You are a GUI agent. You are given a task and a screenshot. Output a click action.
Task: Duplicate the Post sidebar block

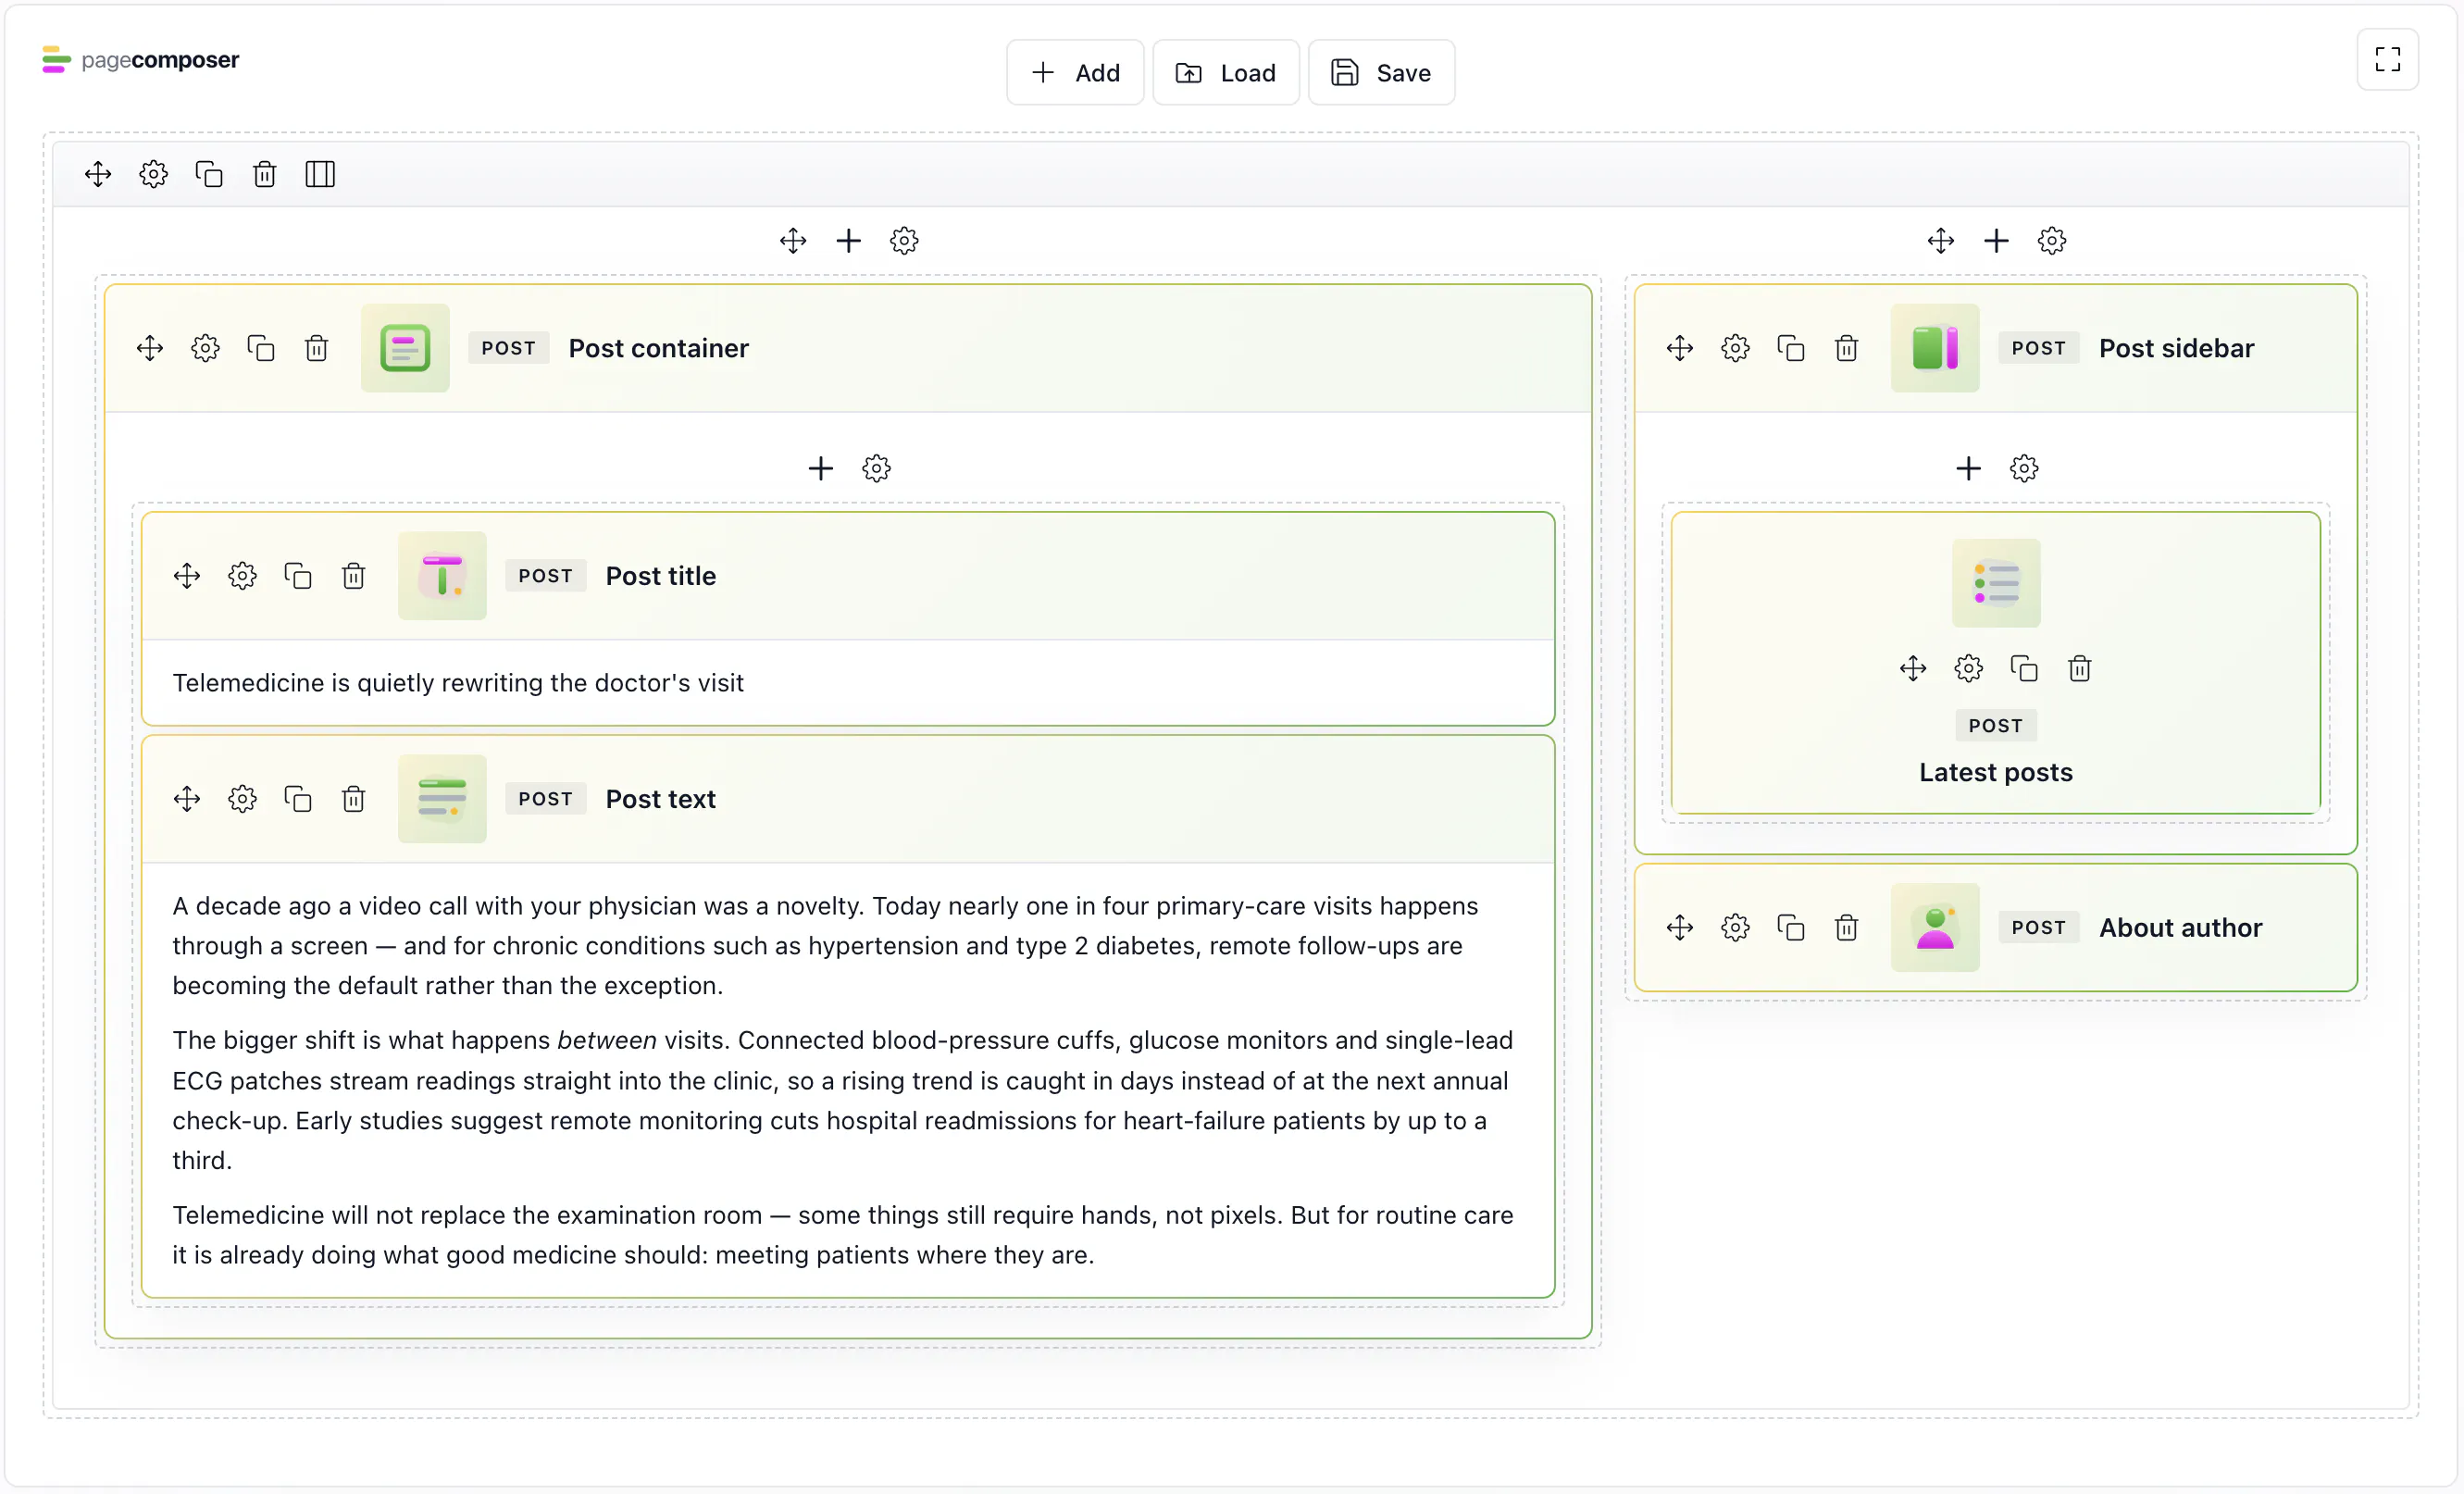tap(1791, 348)
